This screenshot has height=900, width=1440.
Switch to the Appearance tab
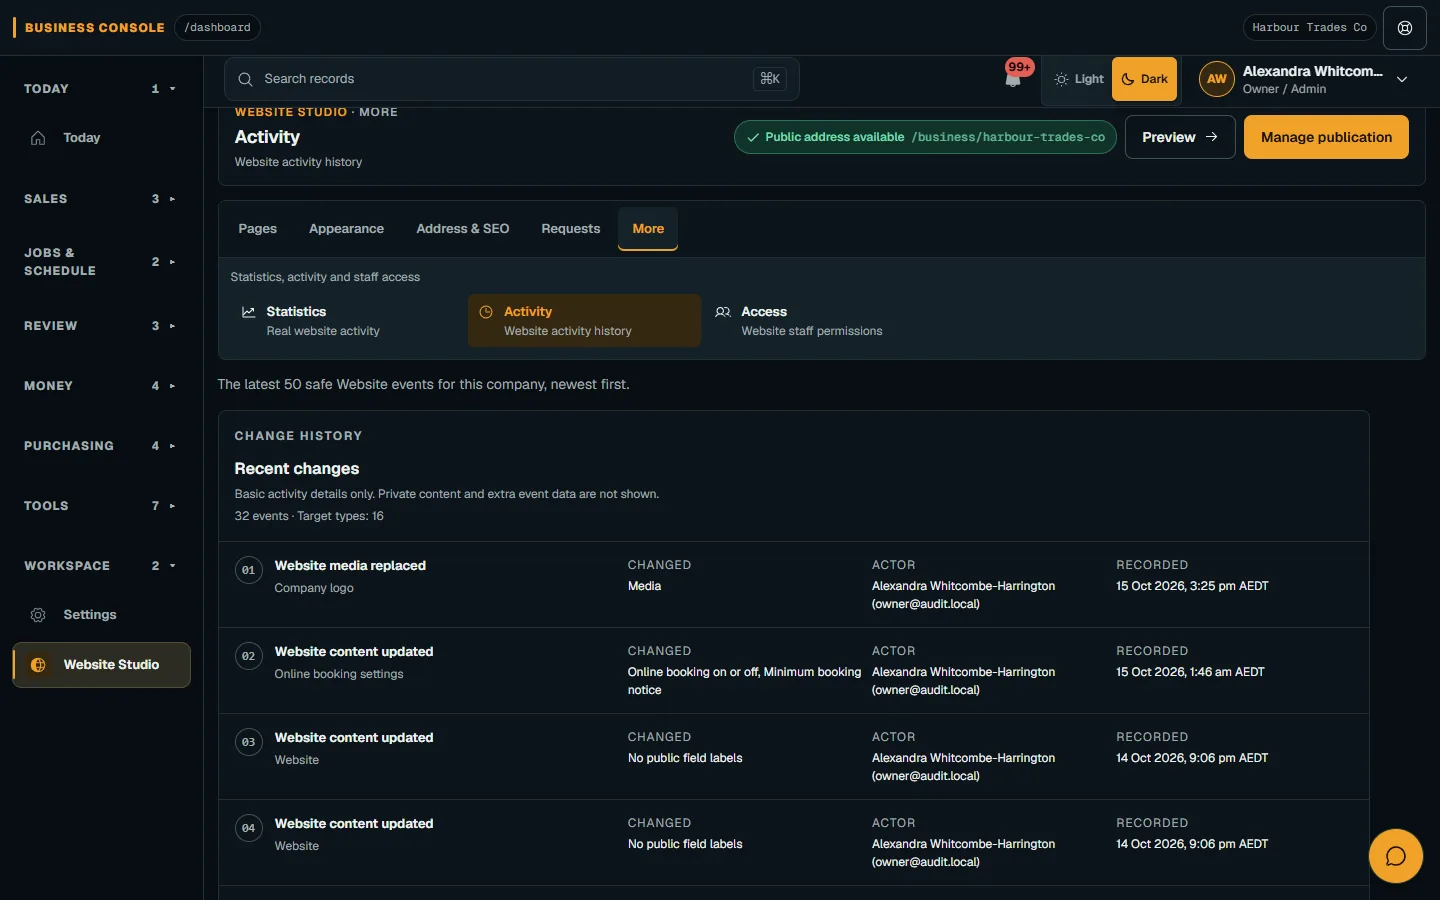346,229
